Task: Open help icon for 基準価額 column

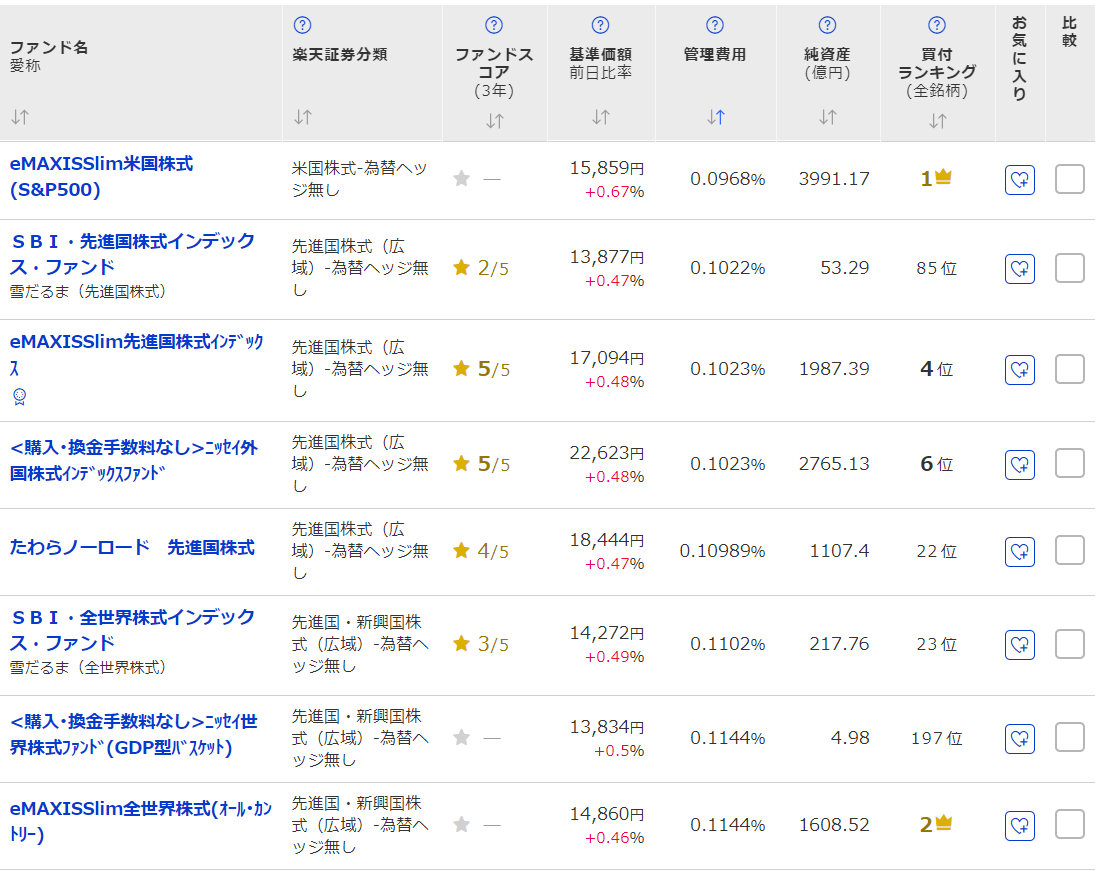Action: point(600,25)
